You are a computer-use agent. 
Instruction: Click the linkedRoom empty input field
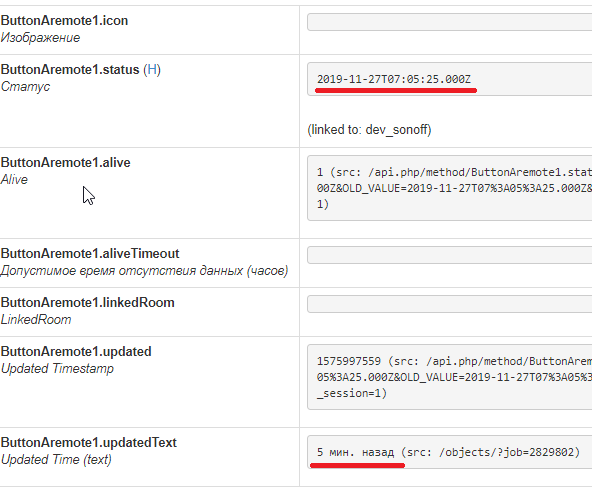point(449,304)
